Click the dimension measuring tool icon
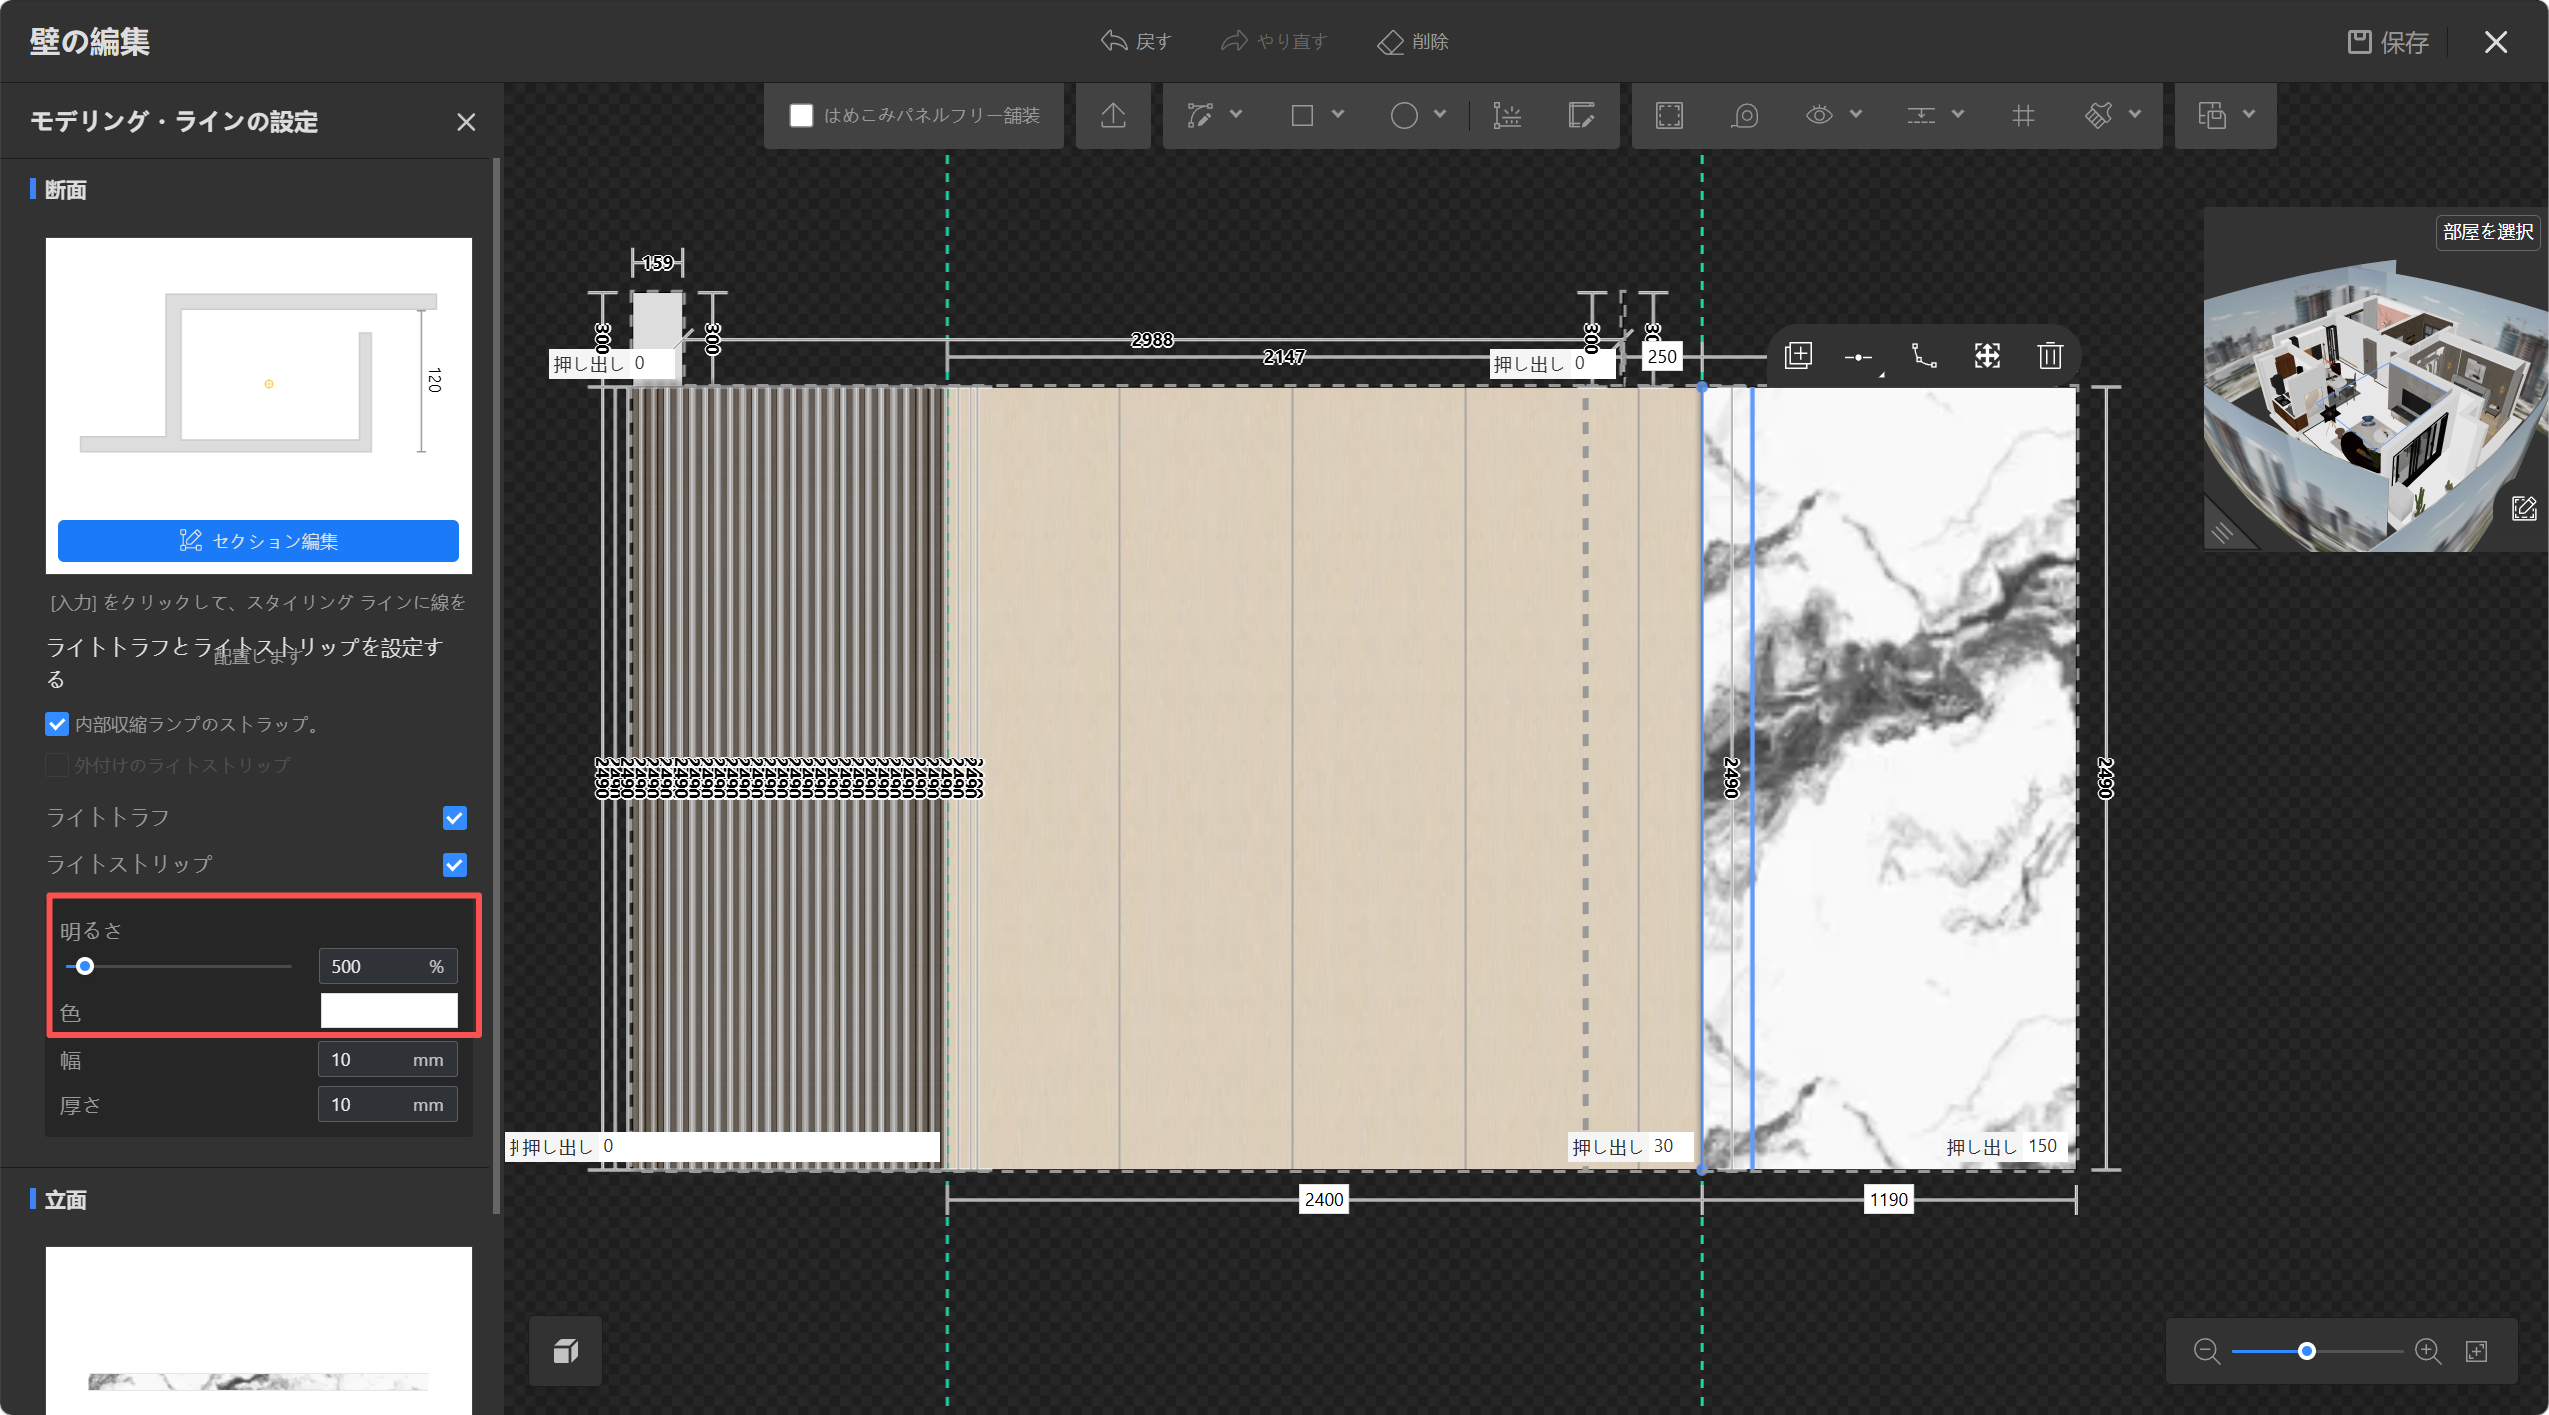 [1506, 116]
